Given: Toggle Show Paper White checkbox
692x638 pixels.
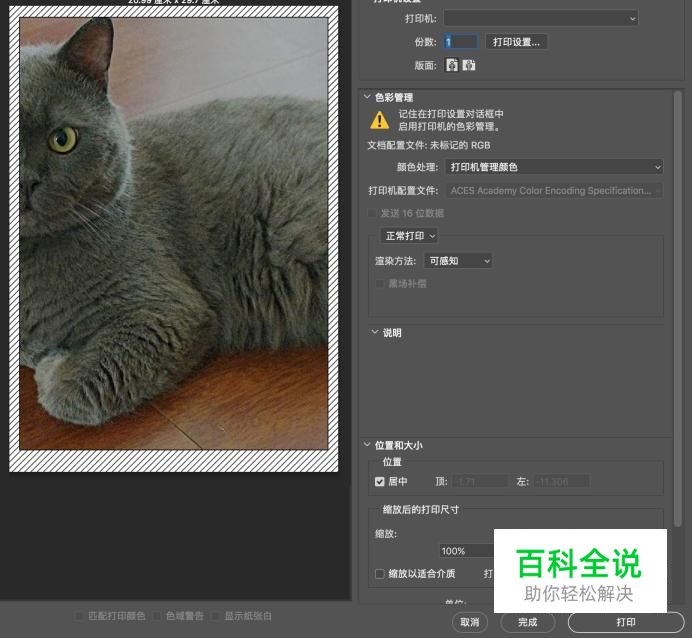Looking at the screenshot, I should click(215, 616).
